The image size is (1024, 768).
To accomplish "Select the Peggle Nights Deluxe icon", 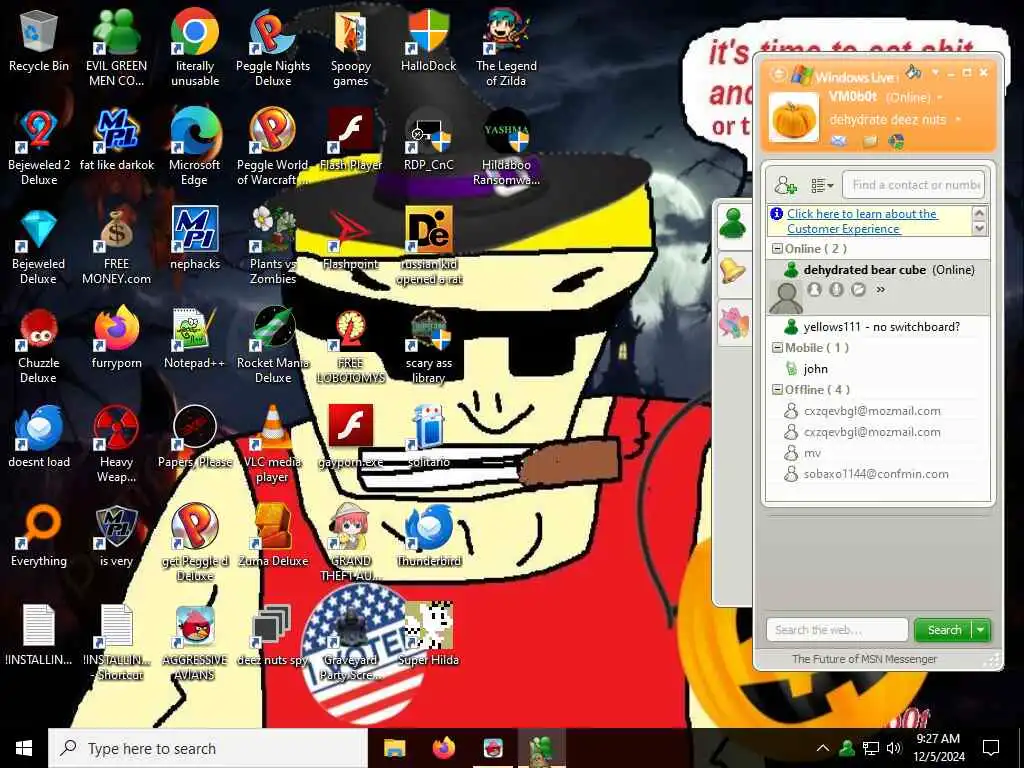I will (x=272, y=47).
